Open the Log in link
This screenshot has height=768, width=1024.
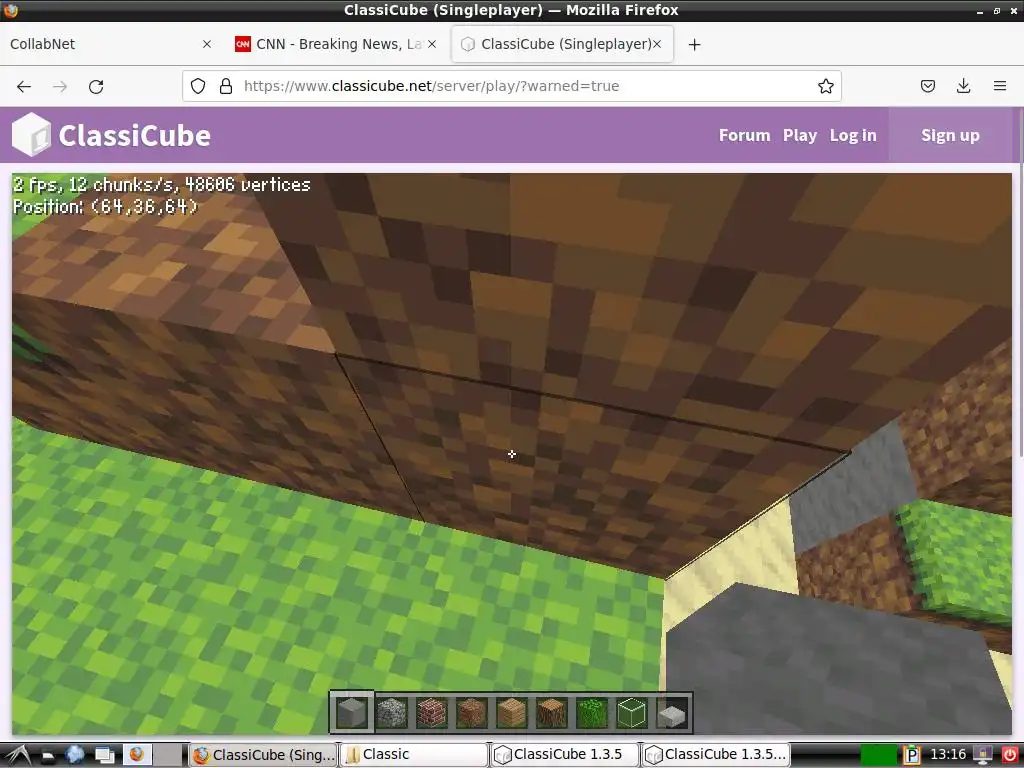click(853, 135)
